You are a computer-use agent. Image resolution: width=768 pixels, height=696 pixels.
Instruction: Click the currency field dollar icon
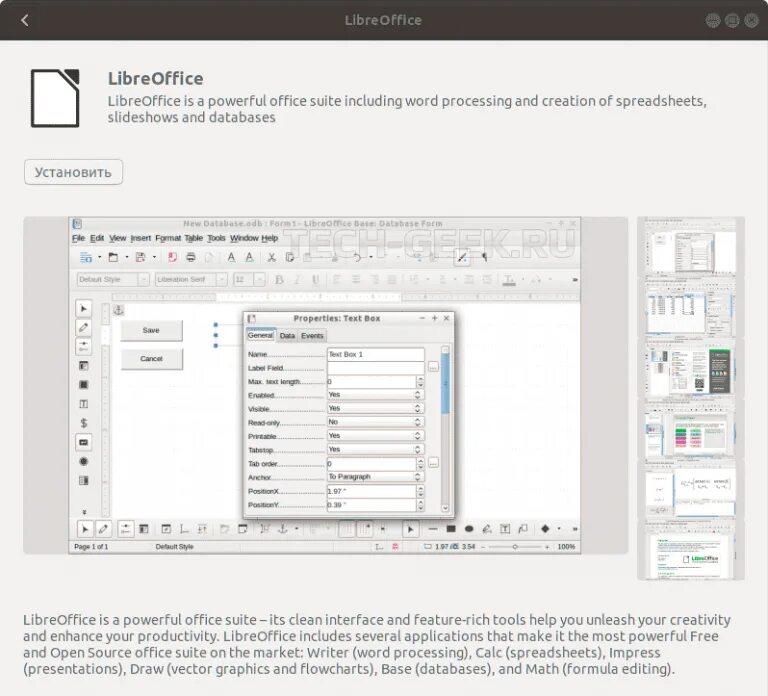[x=84, y=423]
